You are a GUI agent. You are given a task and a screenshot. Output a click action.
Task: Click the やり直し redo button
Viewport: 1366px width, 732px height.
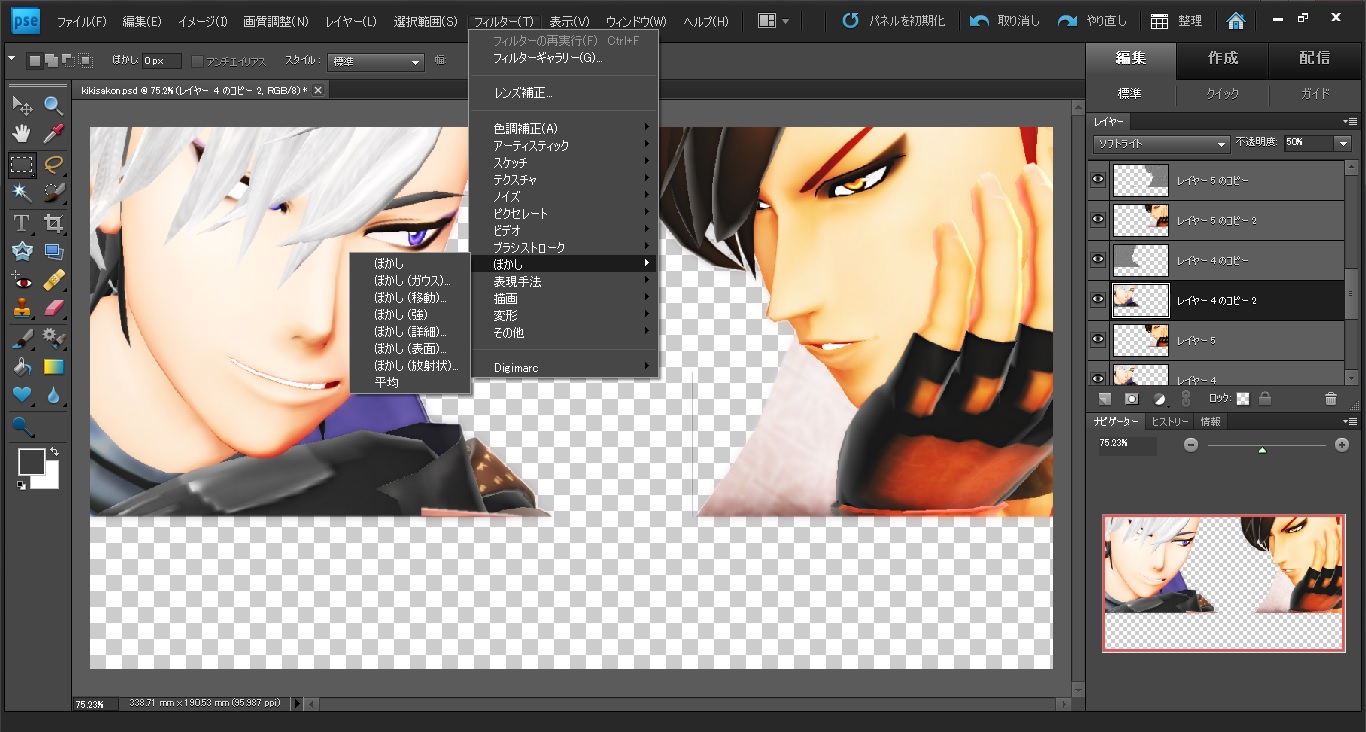coord(1092,21)
